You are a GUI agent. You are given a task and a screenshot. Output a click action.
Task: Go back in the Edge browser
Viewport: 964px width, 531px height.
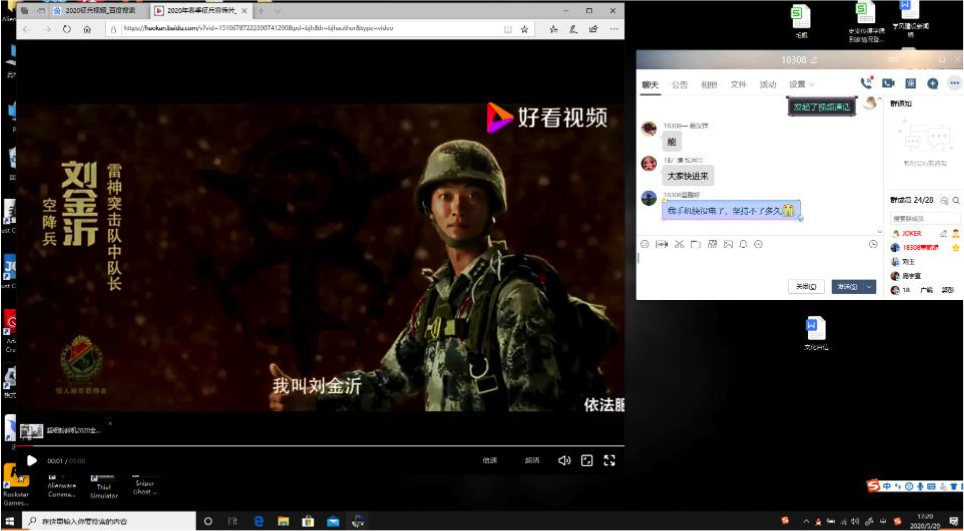(26, 29)
